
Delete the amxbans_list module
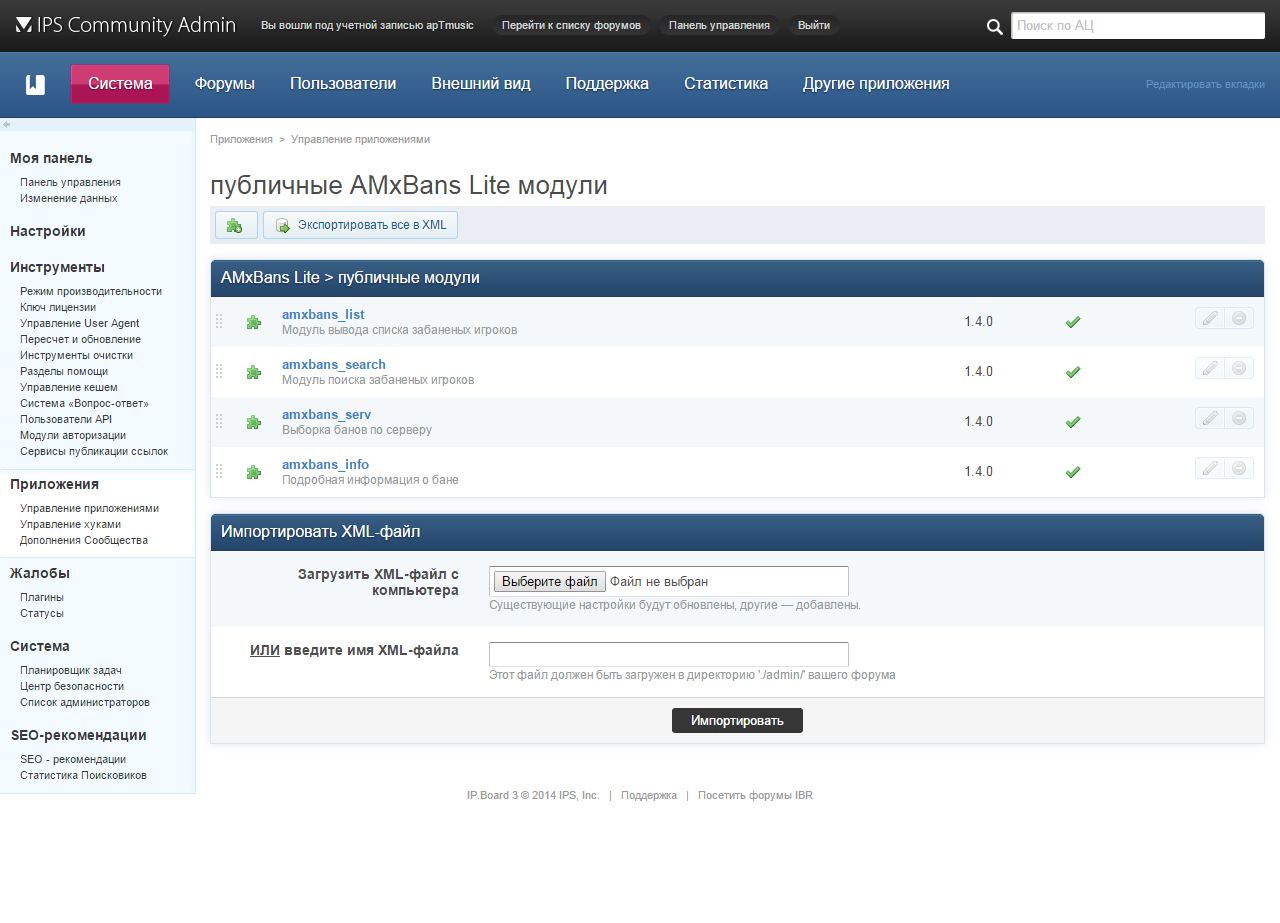1239,318
